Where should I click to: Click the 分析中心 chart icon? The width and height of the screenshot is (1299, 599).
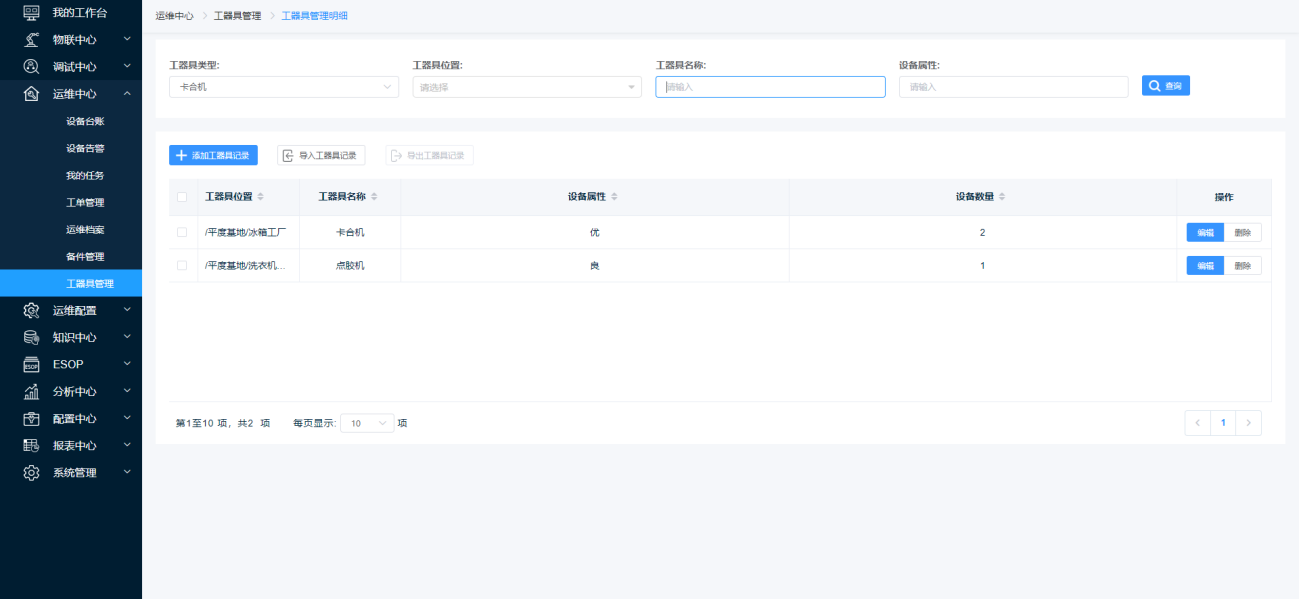(31, 391)
